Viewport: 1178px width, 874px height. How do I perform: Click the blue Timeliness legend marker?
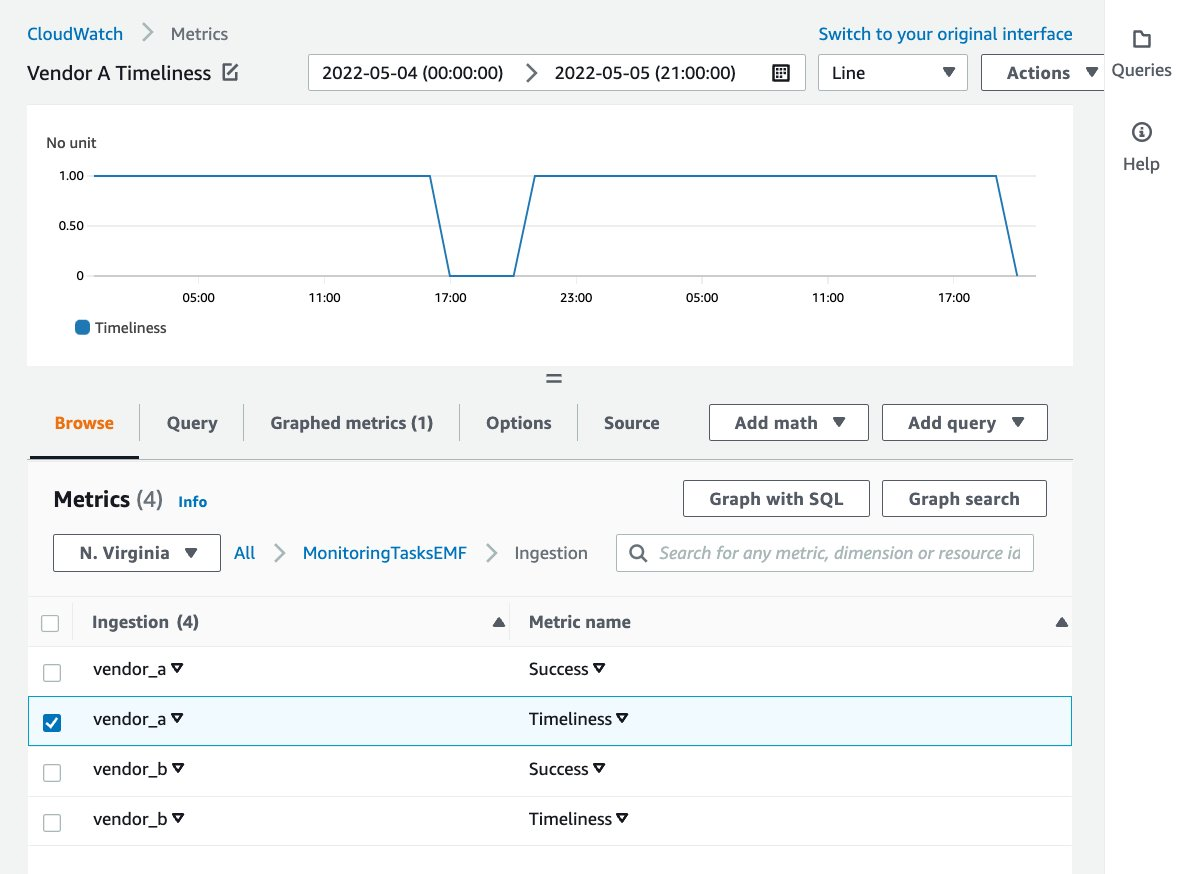point(80,327)
